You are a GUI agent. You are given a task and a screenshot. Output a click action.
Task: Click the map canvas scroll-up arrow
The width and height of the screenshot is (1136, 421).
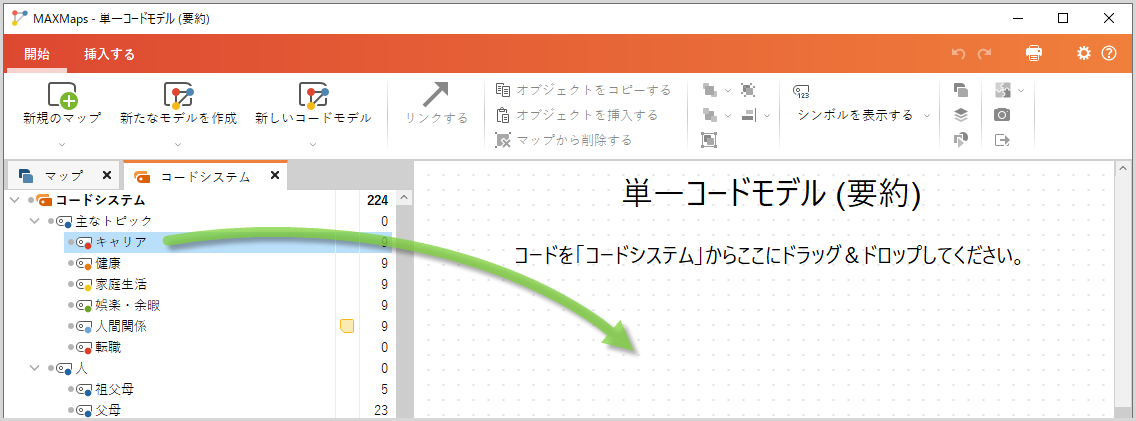(1122, 168)
